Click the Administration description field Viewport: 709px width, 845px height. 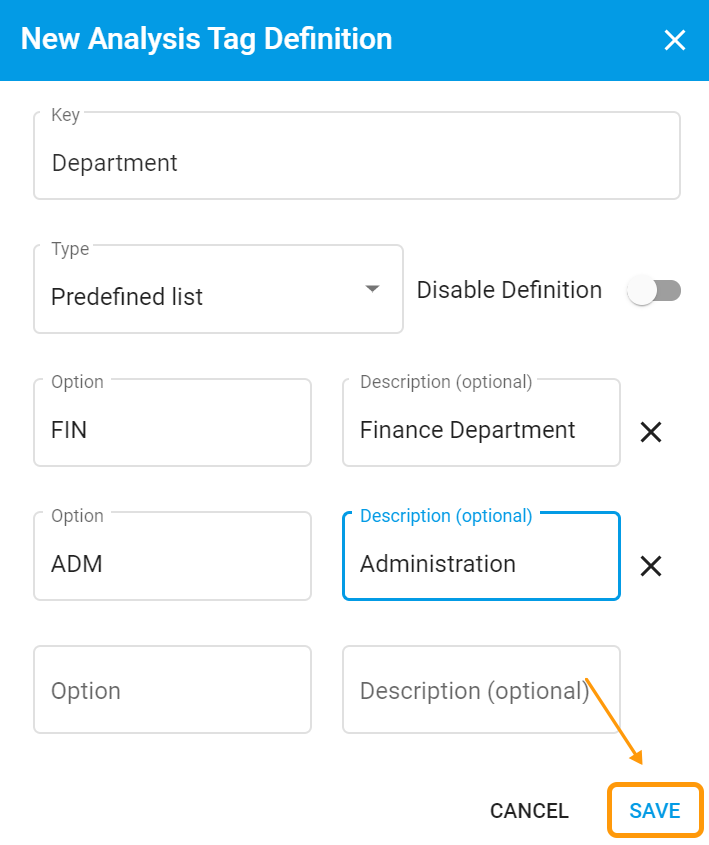pyautogui.click(x=481, y=556)
